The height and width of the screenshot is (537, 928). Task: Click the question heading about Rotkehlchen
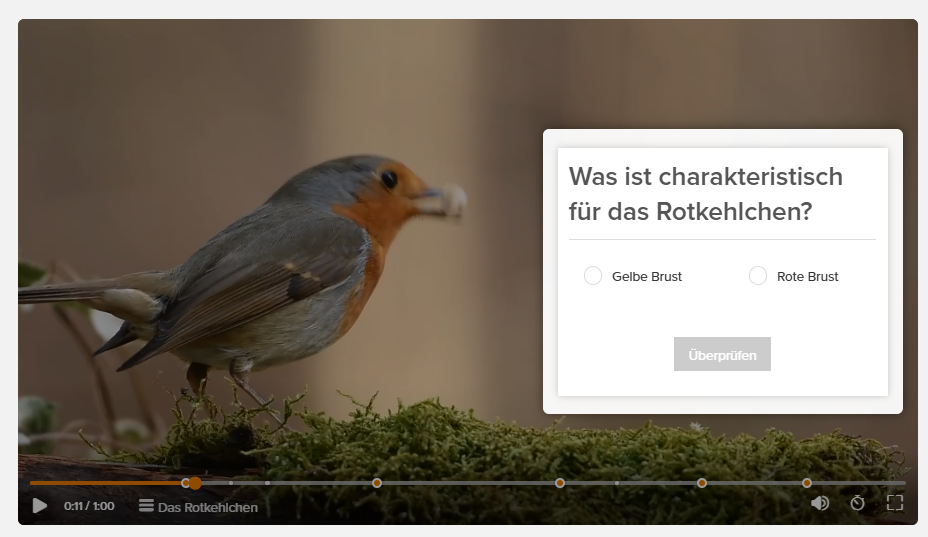tap(705, 194)
